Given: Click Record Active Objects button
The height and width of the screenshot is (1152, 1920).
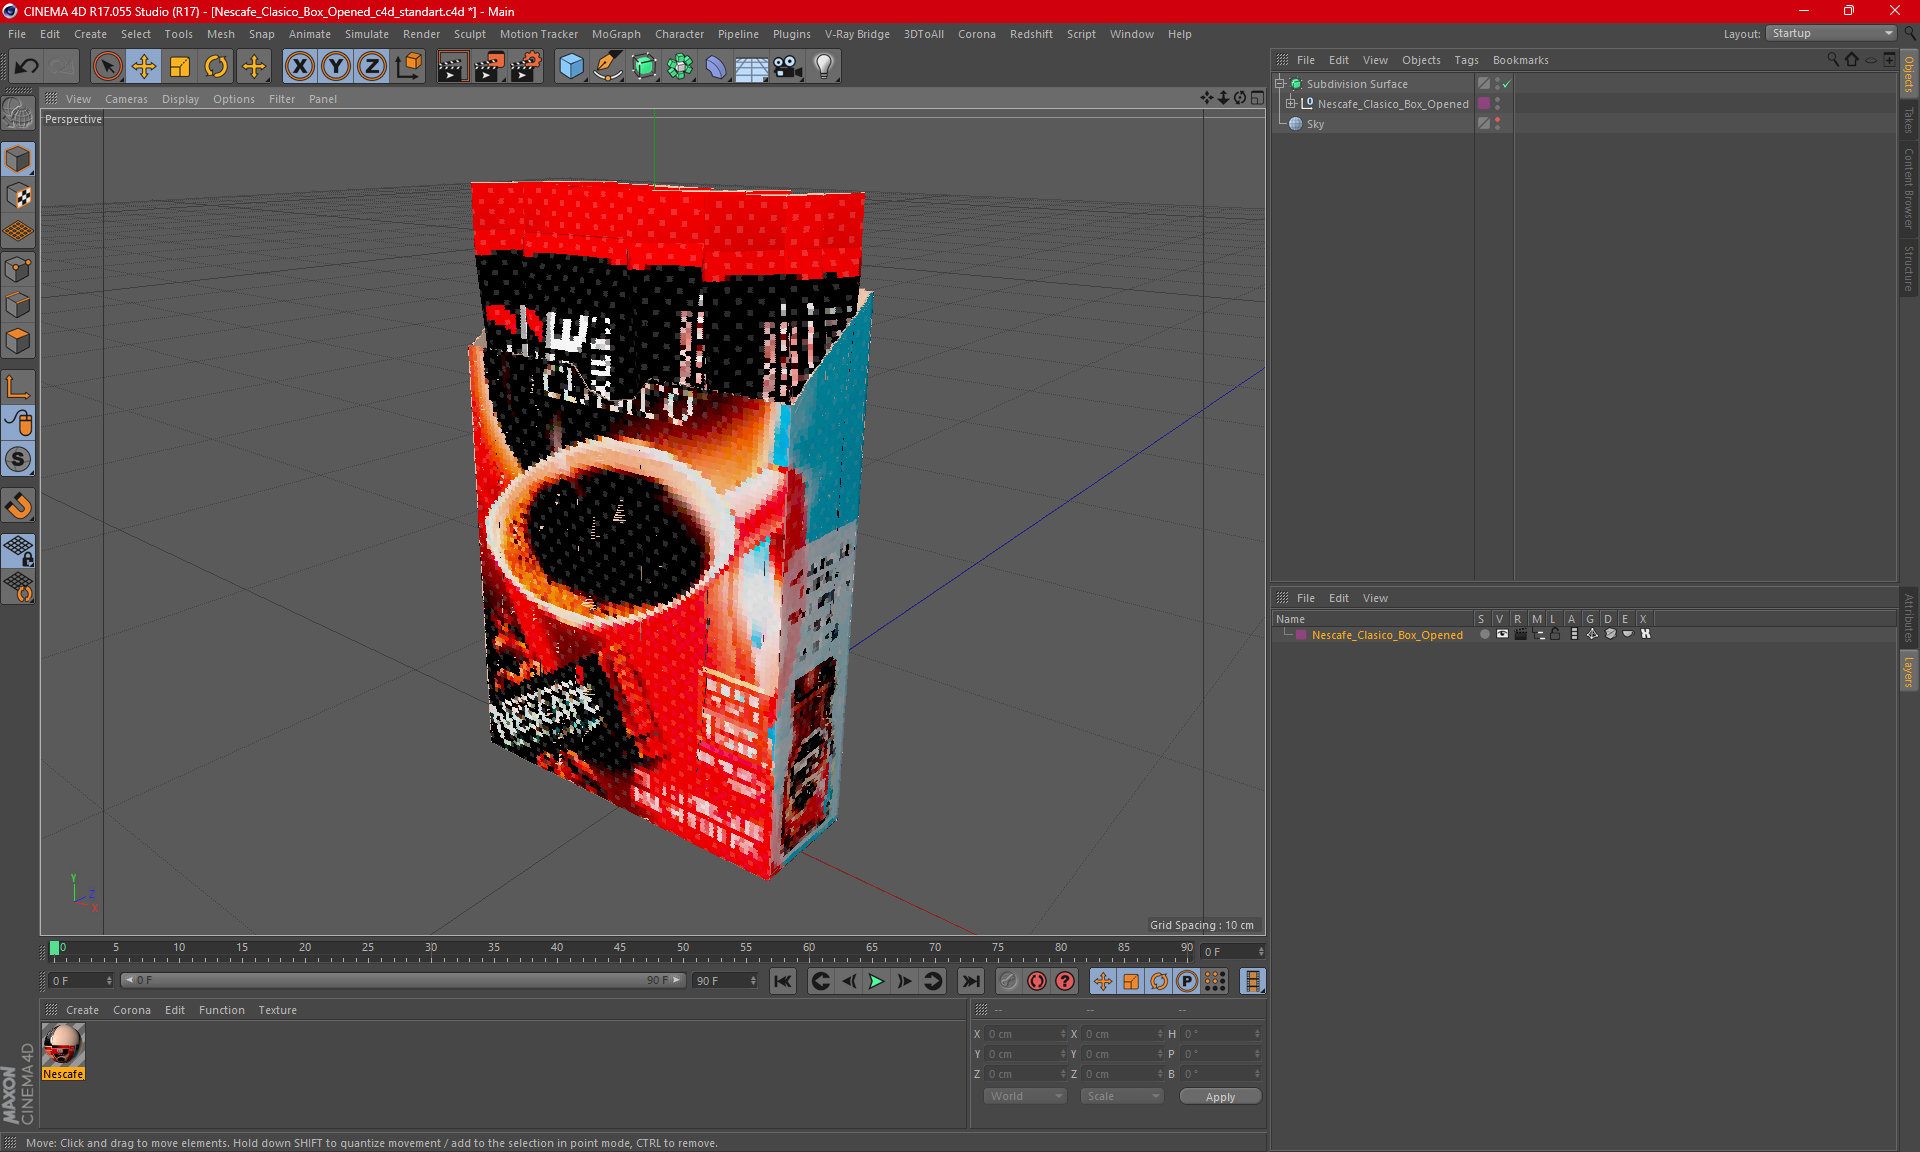Looking at the screenshot, I should click(x=1008, y=981).
